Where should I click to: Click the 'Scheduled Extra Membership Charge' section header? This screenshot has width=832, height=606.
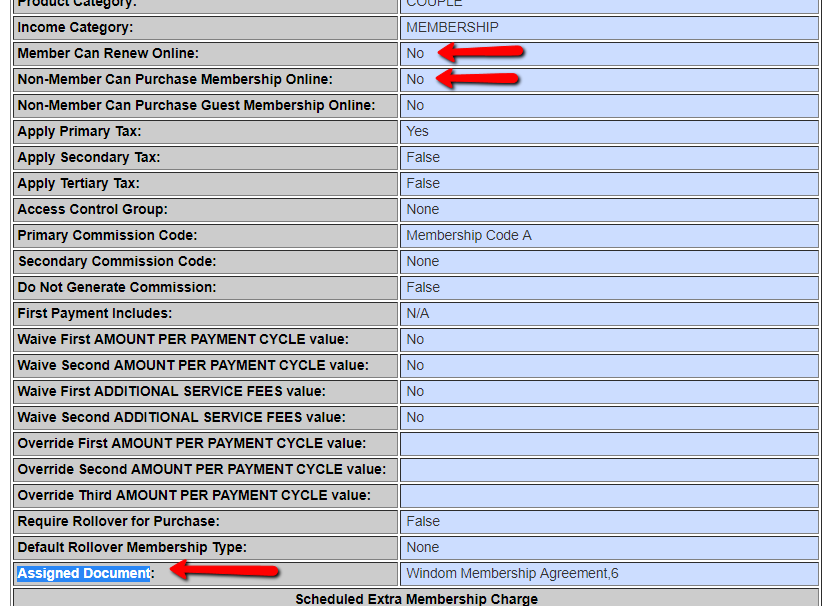(416, 599)
